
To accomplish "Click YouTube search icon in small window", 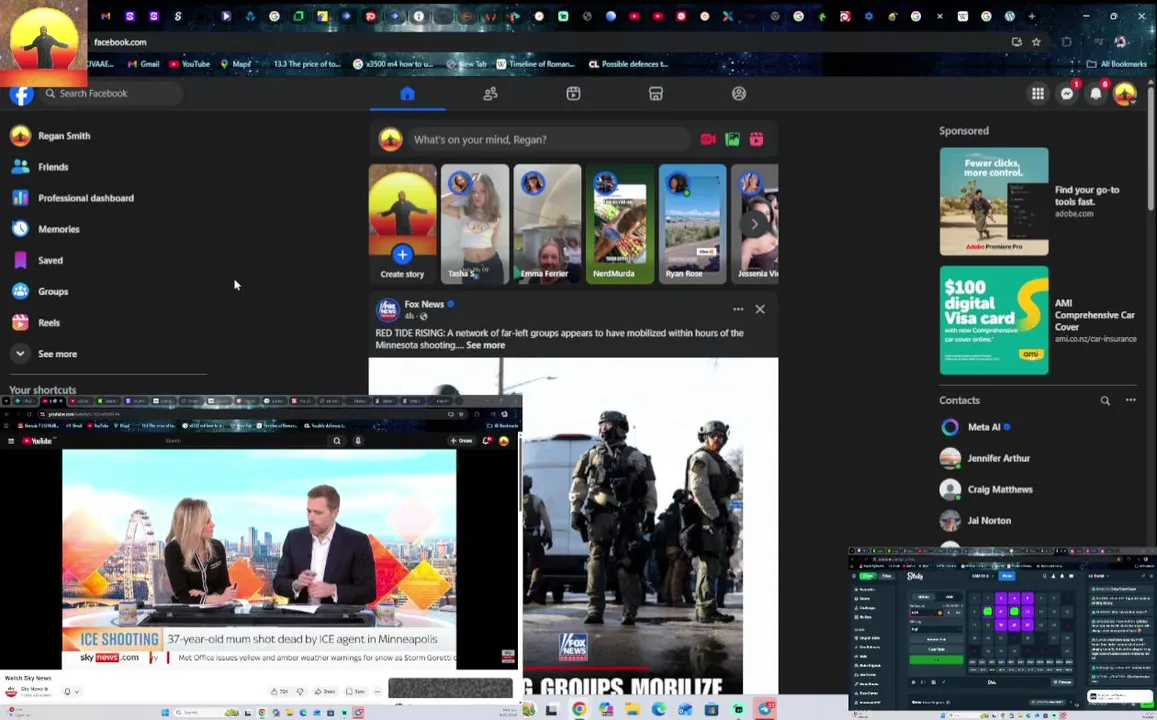I will click(x=336, y=441).
